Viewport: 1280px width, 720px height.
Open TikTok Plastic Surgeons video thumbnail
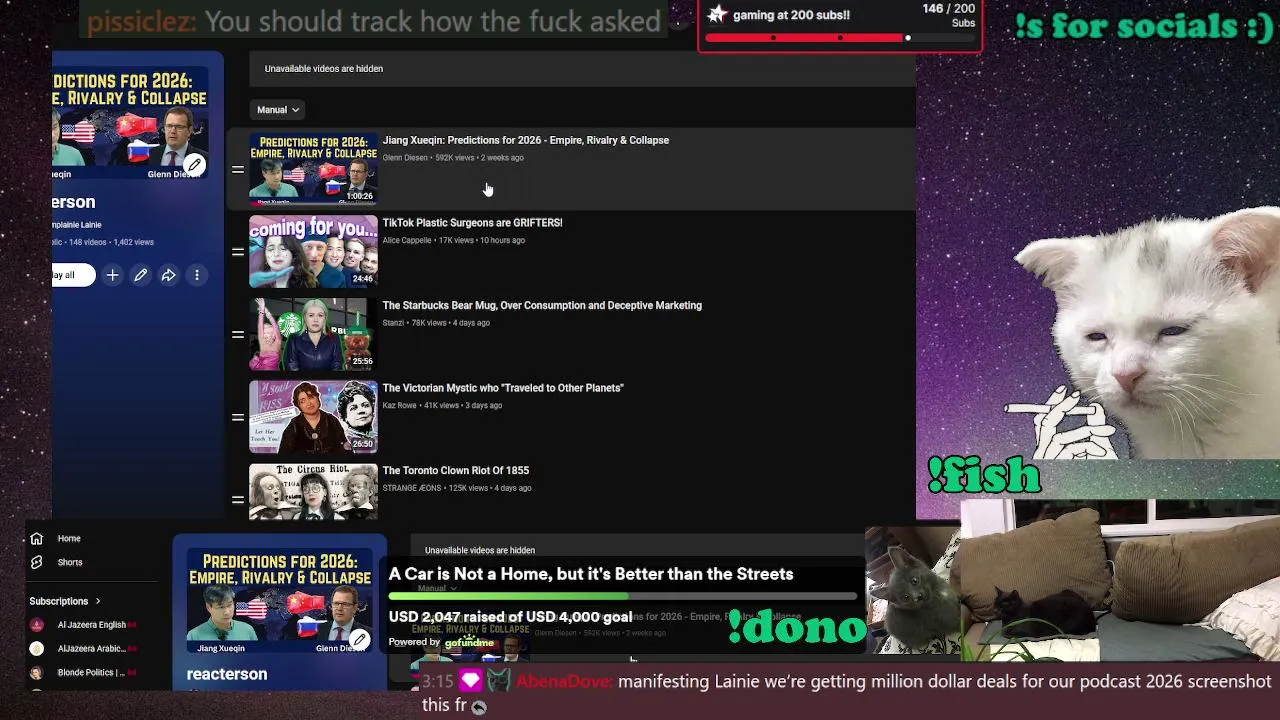pos(313,251)
